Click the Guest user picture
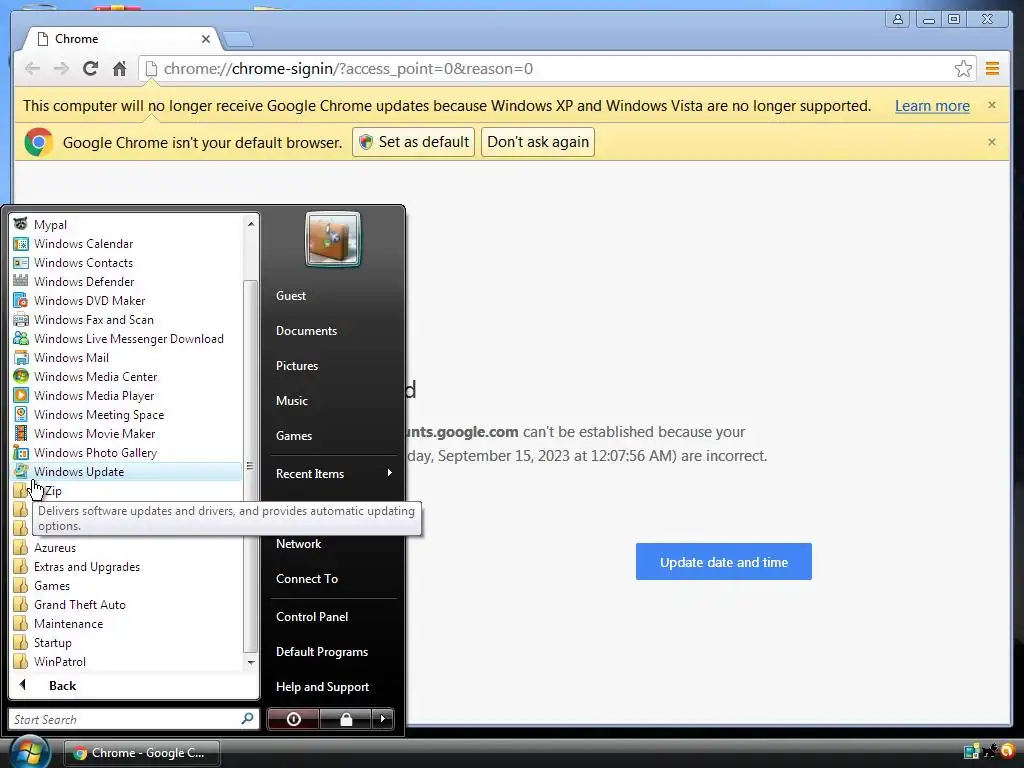This screenshot has width=1024, height=768. 332,239
